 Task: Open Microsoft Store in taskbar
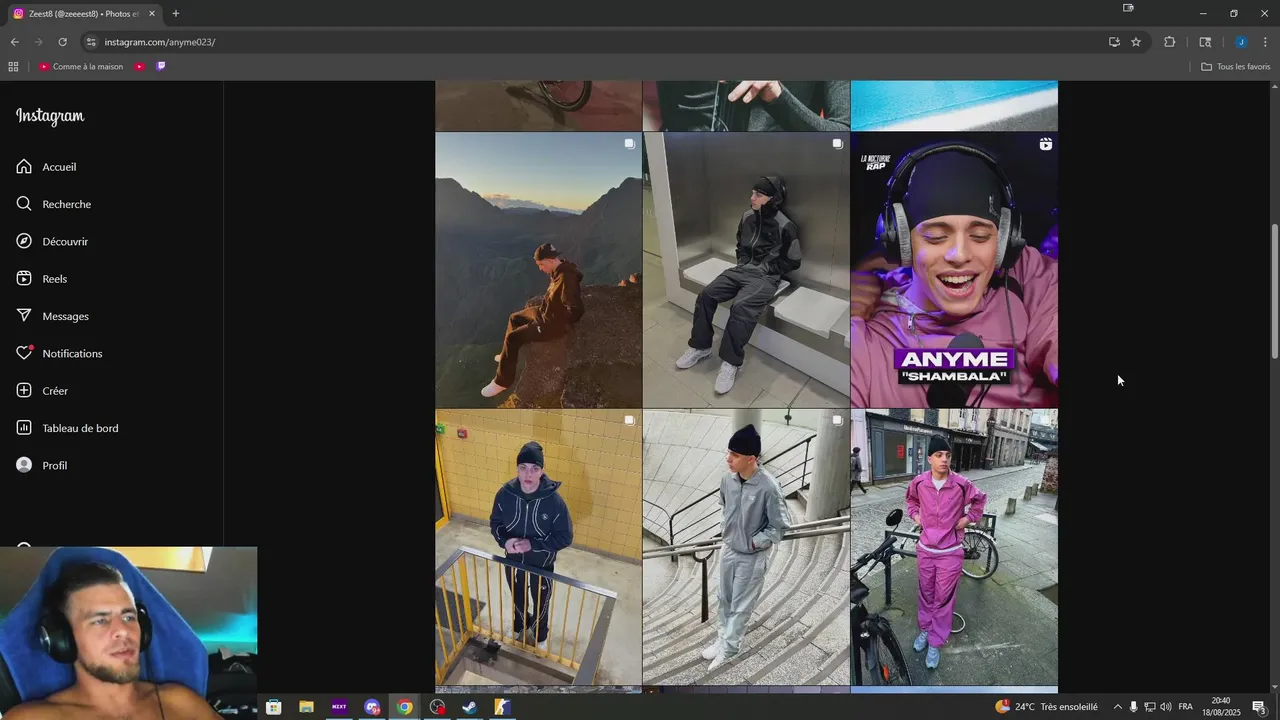[273, 707]
